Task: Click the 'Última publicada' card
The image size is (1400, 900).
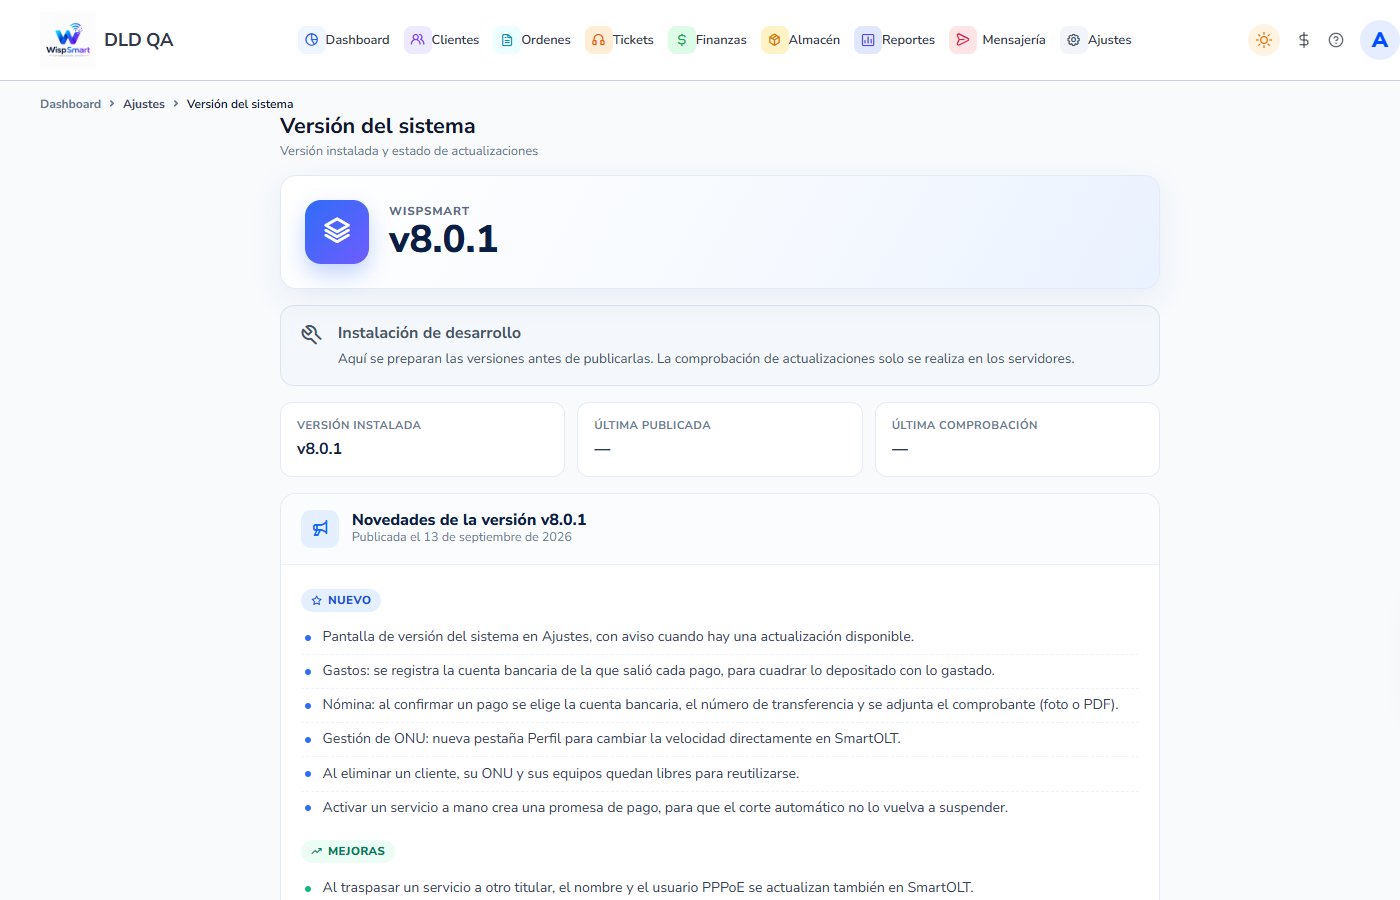Action: [720, 439]
